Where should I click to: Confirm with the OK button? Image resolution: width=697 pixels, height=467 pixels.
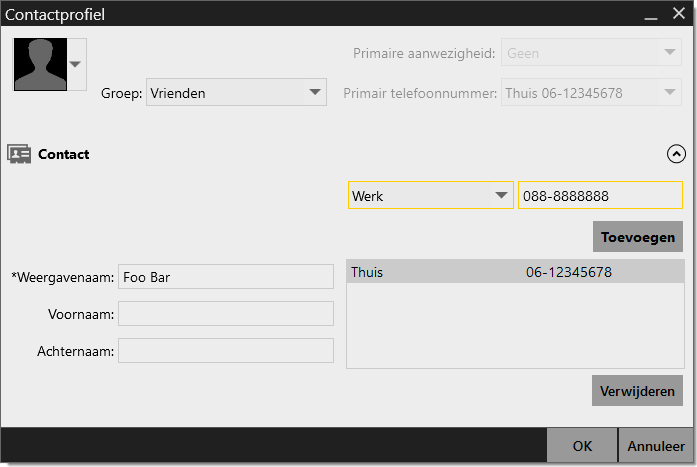coord(582,446)
